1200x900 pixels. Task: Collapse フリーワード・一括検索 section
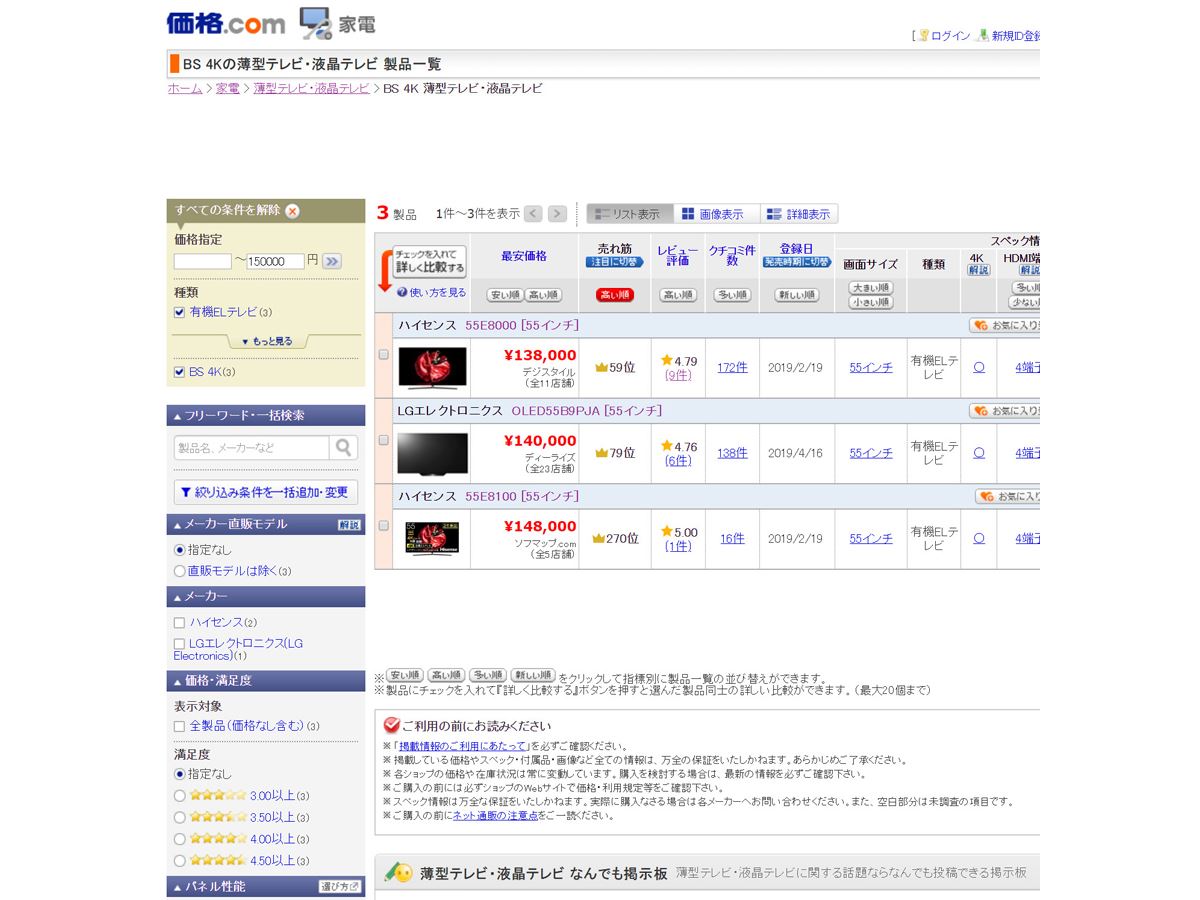click(266, 415)
